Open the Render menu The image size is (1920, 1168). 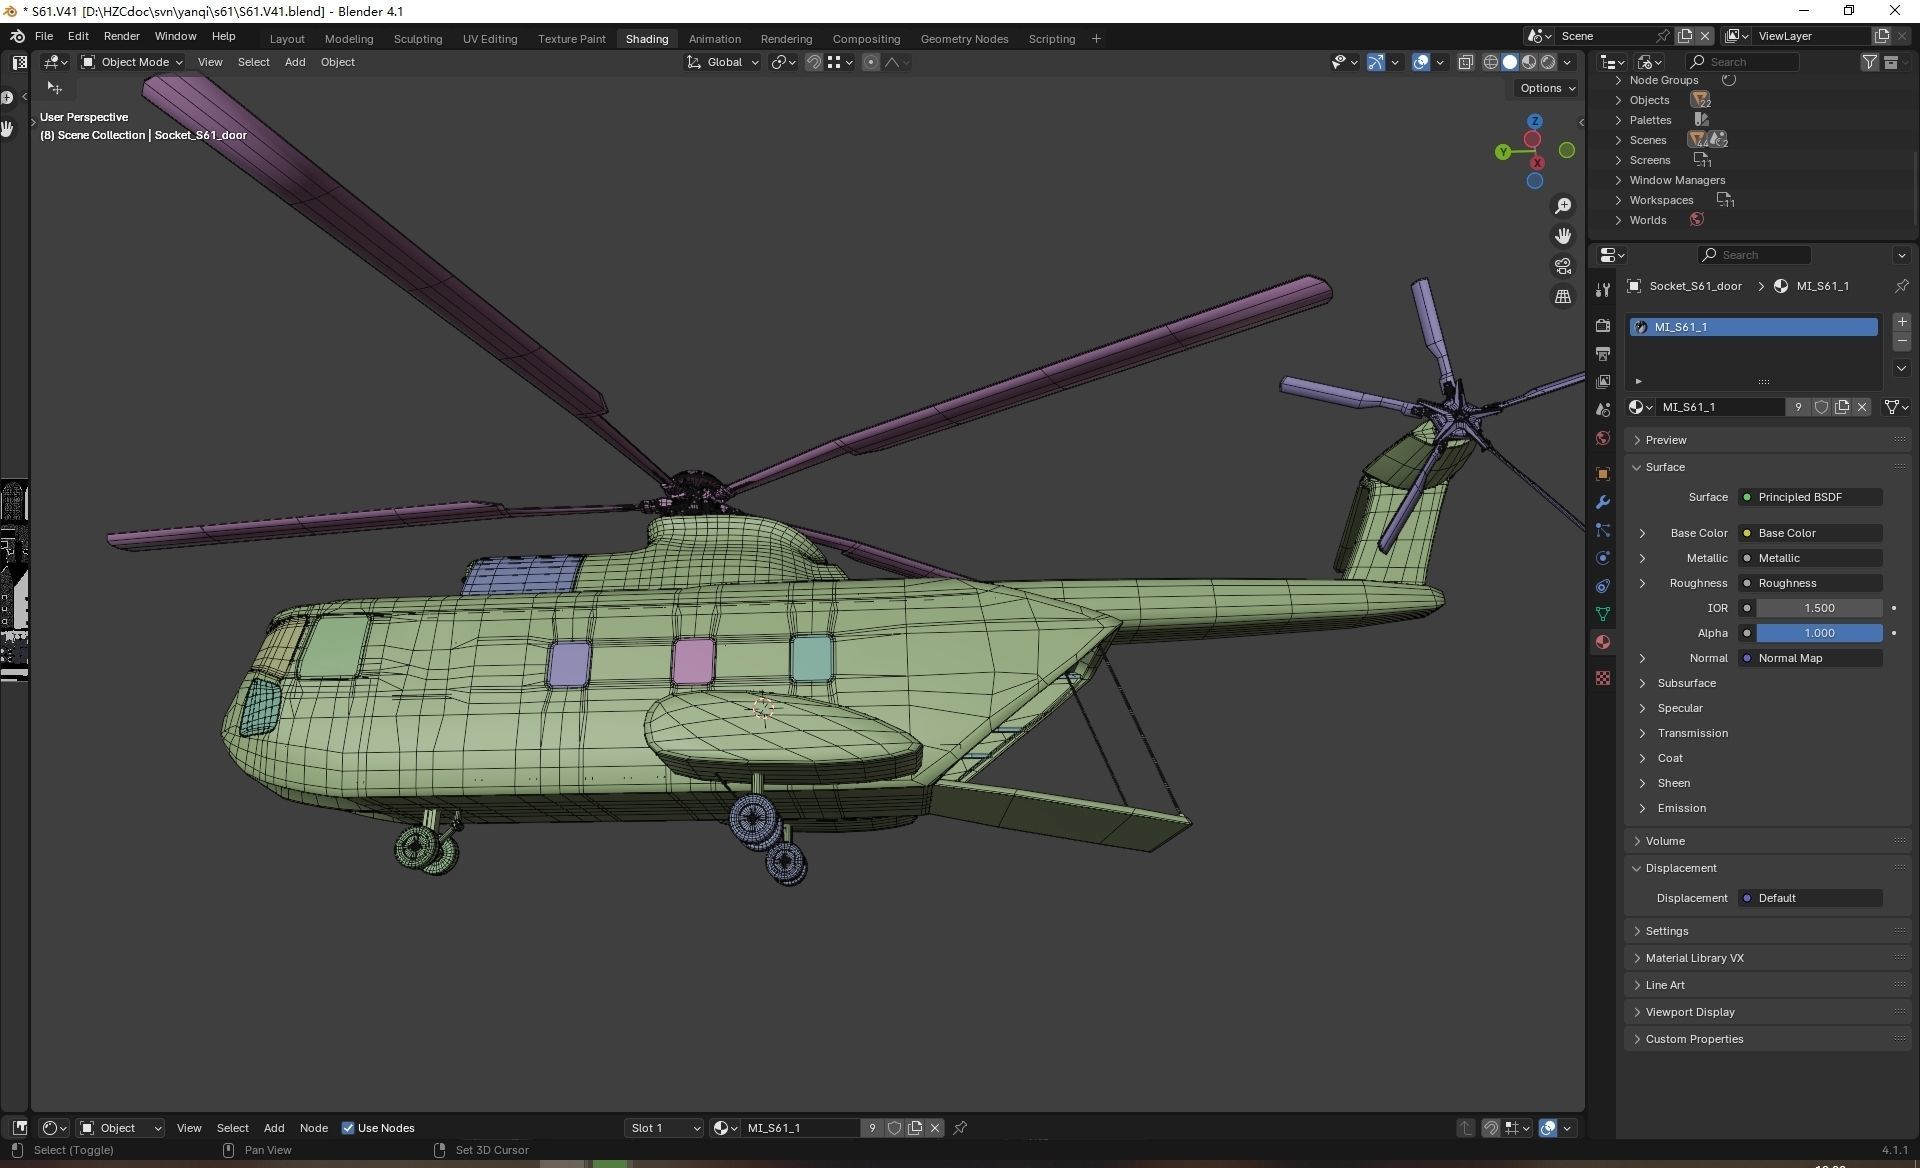tap(121, 36)
